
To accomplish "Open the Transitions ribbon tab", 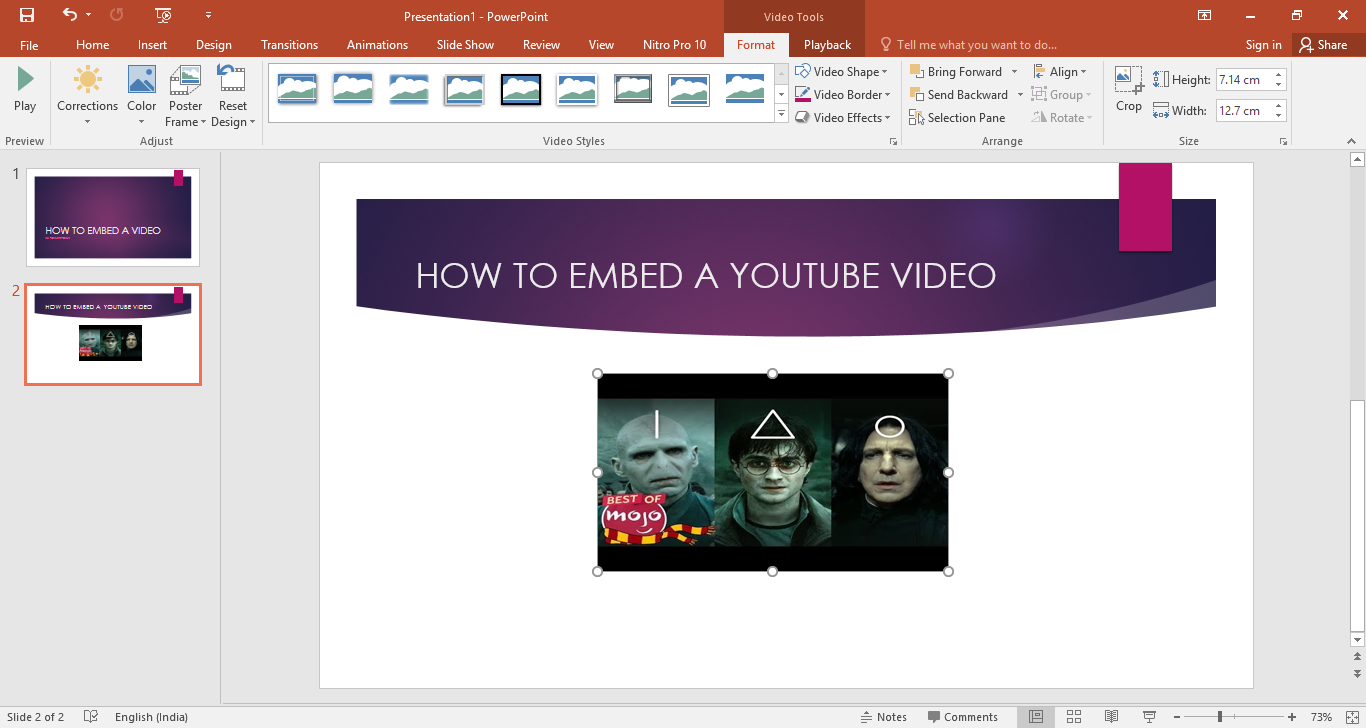I will tap(289, 45).
